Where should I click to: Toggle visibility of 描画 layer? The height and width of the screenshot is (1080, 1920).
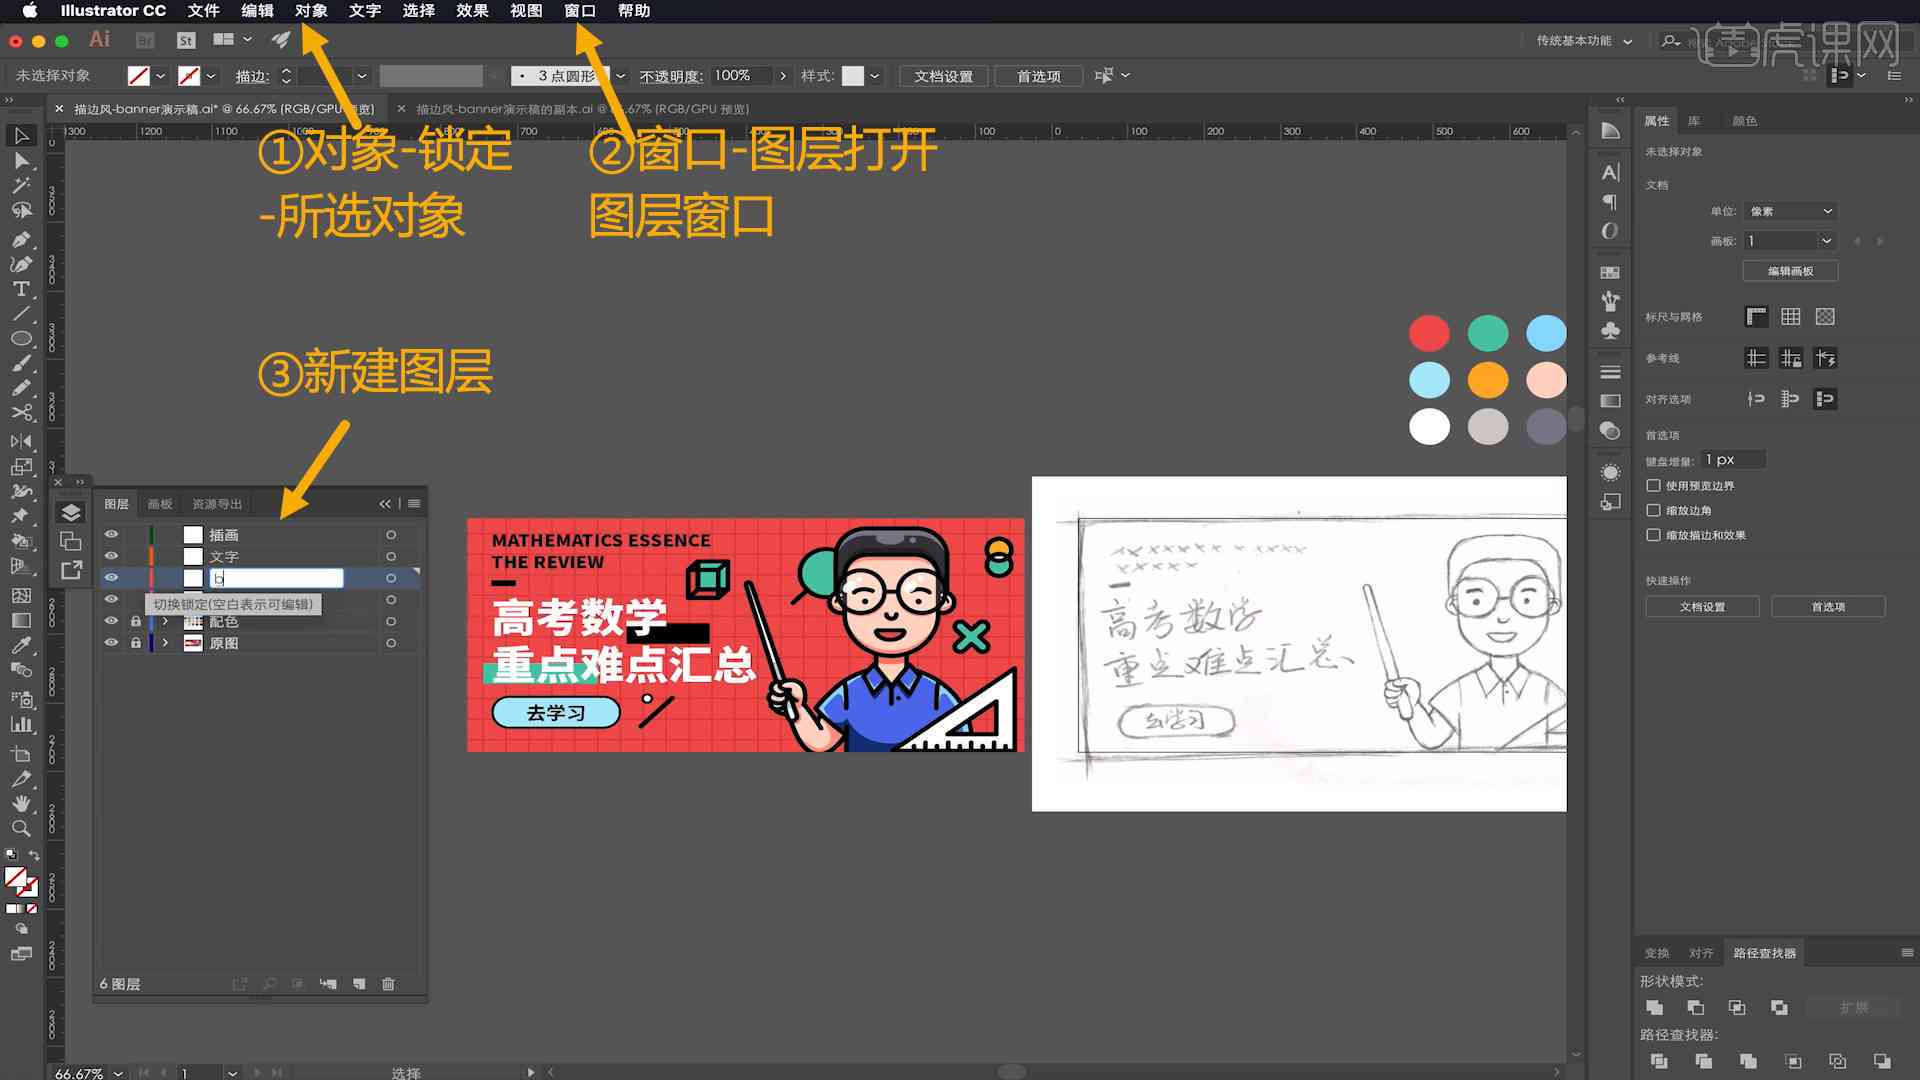point(112,534)
